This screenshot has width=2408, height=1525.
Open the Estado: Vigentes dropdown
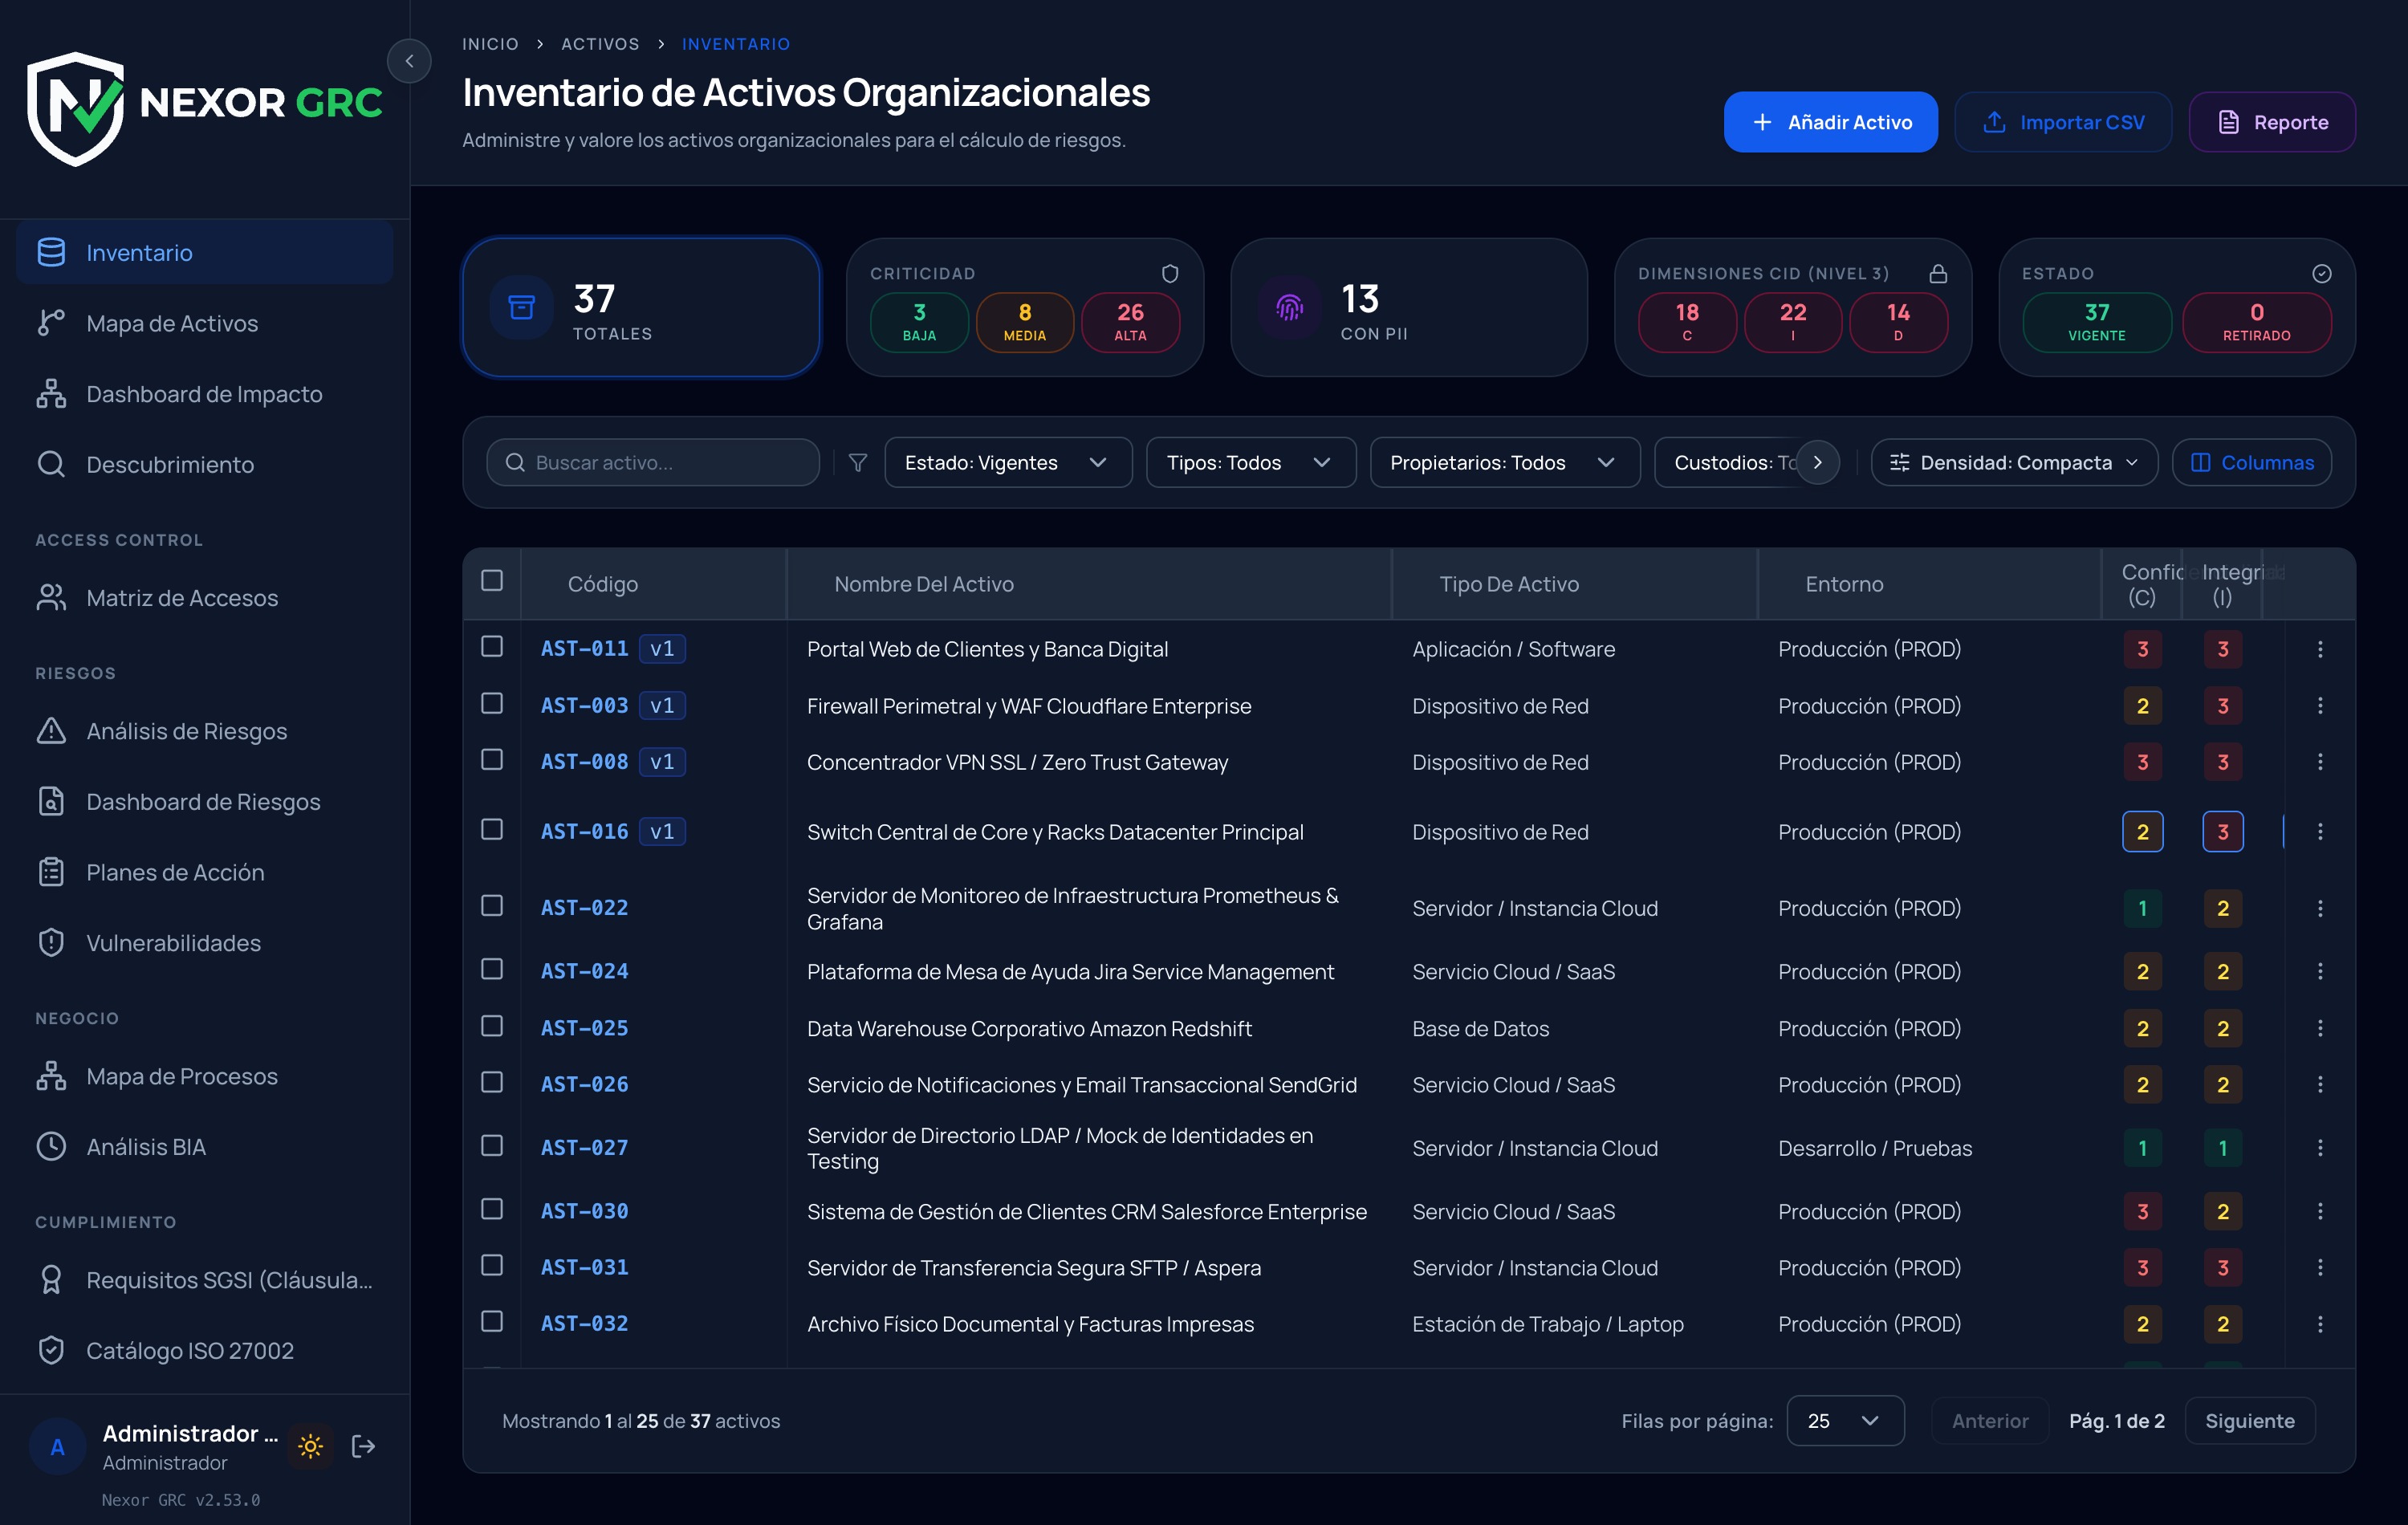pos(1008,462)
